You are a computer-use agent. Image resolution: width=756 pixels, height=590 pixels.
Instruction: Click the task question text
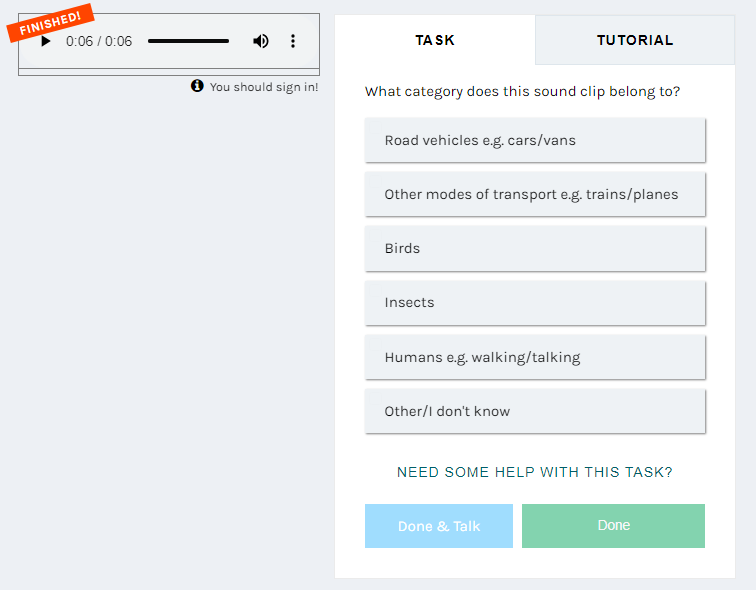(x=522, y=92)
